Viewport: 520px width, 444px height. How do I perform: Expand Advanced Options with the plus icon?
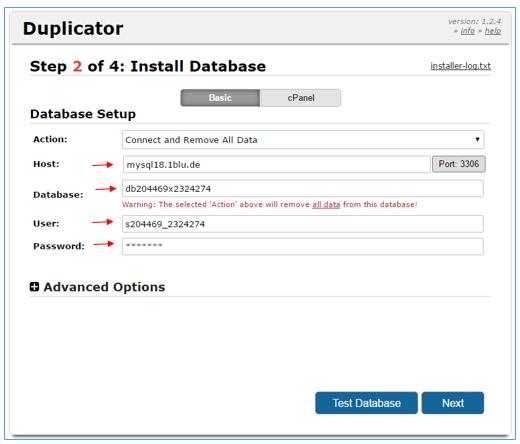tap(34, 287)
